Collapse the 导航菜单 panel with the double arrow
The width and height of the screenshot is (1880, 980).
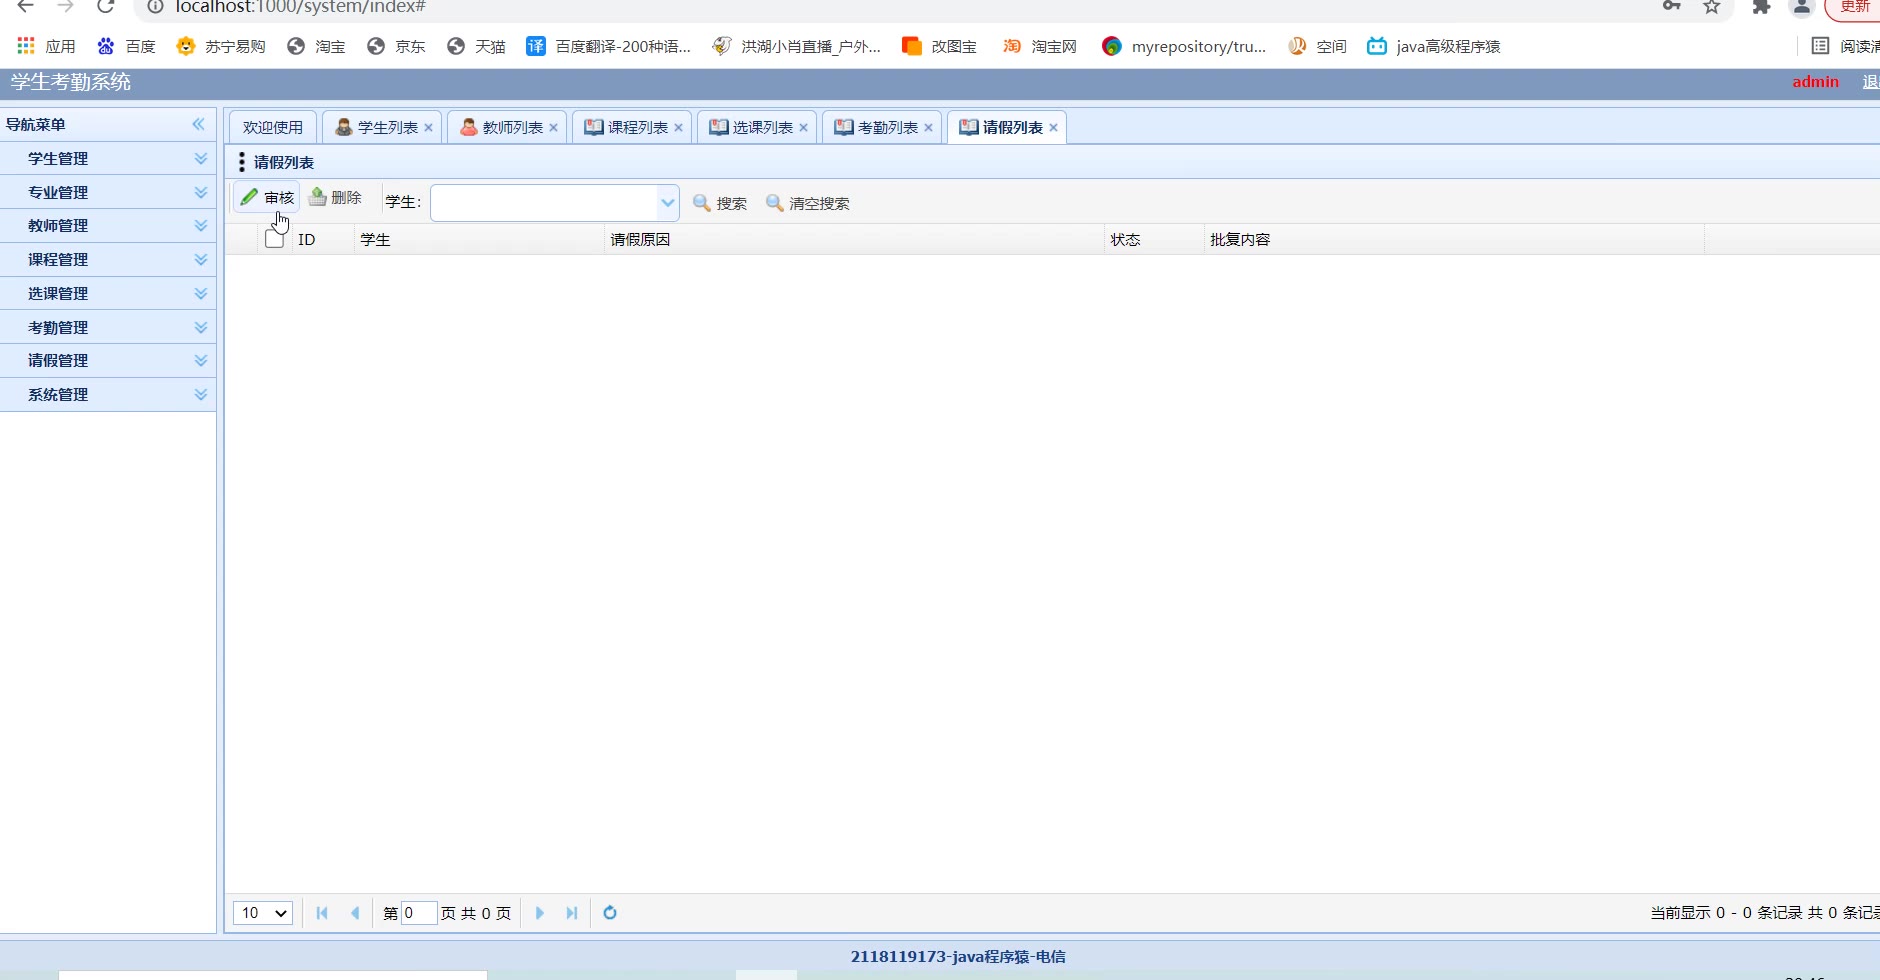tap(198, 124)
